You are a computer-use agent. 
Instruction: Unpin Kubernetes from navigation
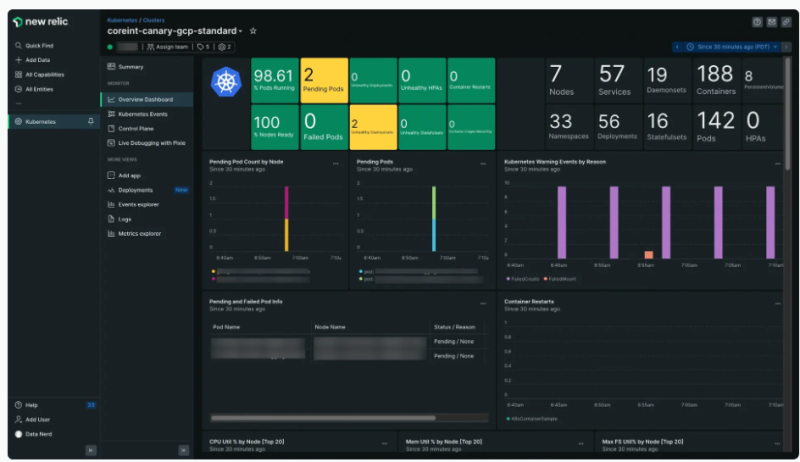click(90, 121)
